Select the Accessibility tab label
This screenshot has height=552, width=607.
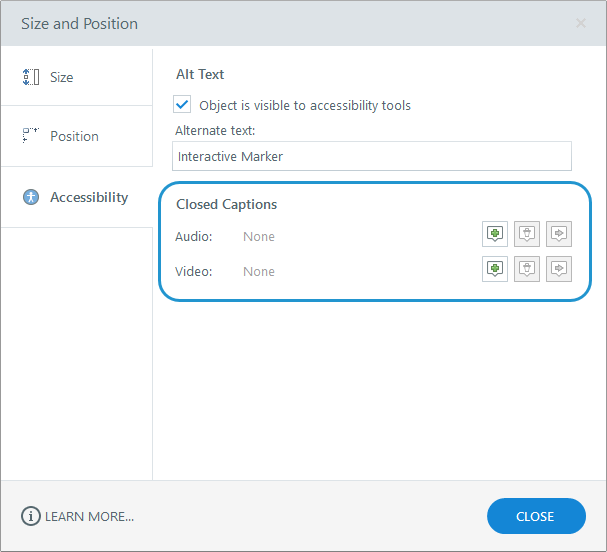click(89, 197)
